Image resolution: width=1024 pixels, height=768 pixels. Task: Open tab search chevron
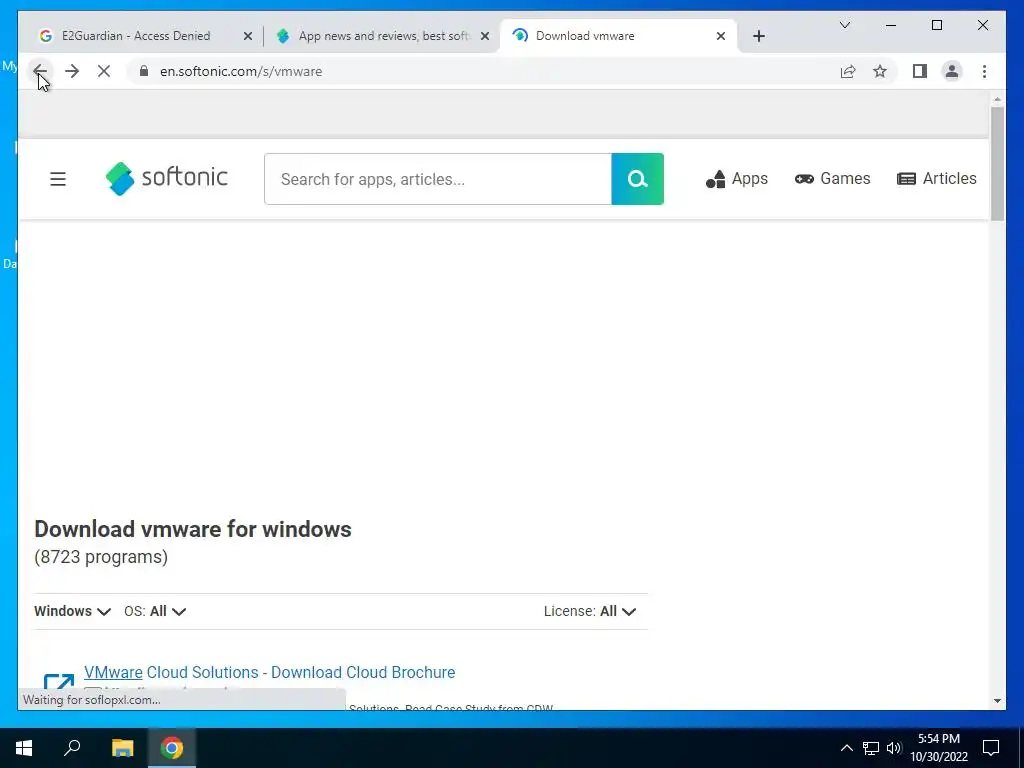click(844, 25)
